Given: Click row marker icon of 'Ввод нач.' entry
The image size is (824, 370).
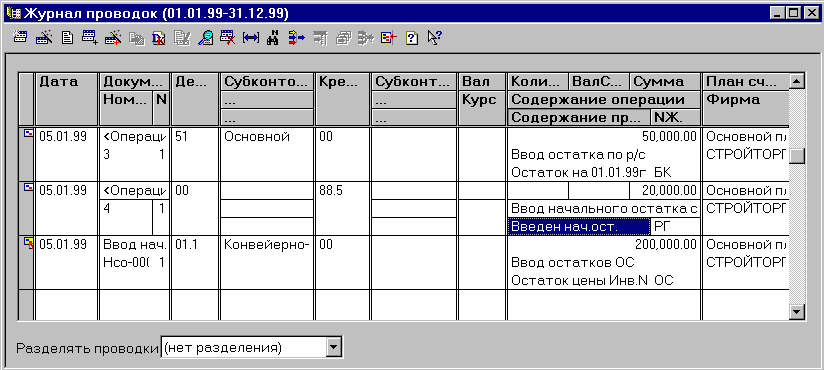Looking at the screenshot, I should [27, 243].
